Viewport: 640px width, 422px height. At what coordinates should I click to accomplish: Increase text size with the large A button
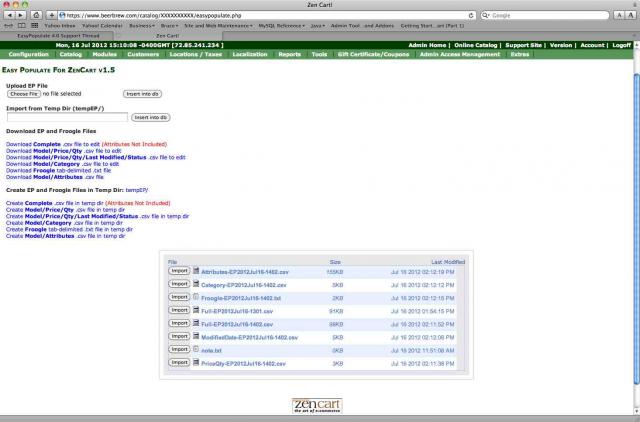[x=631, y=15]
